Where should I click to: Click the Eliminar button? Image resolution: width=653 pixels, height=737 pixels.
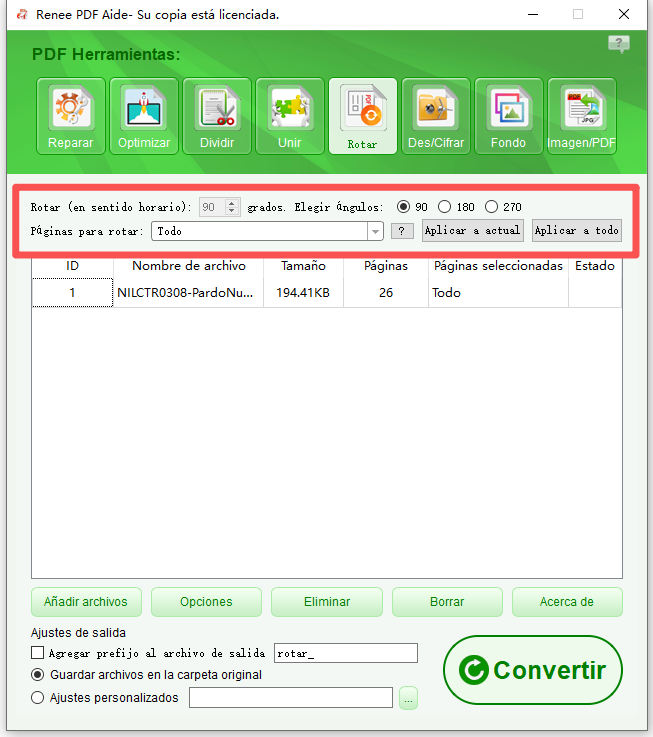tap(327, 602)
